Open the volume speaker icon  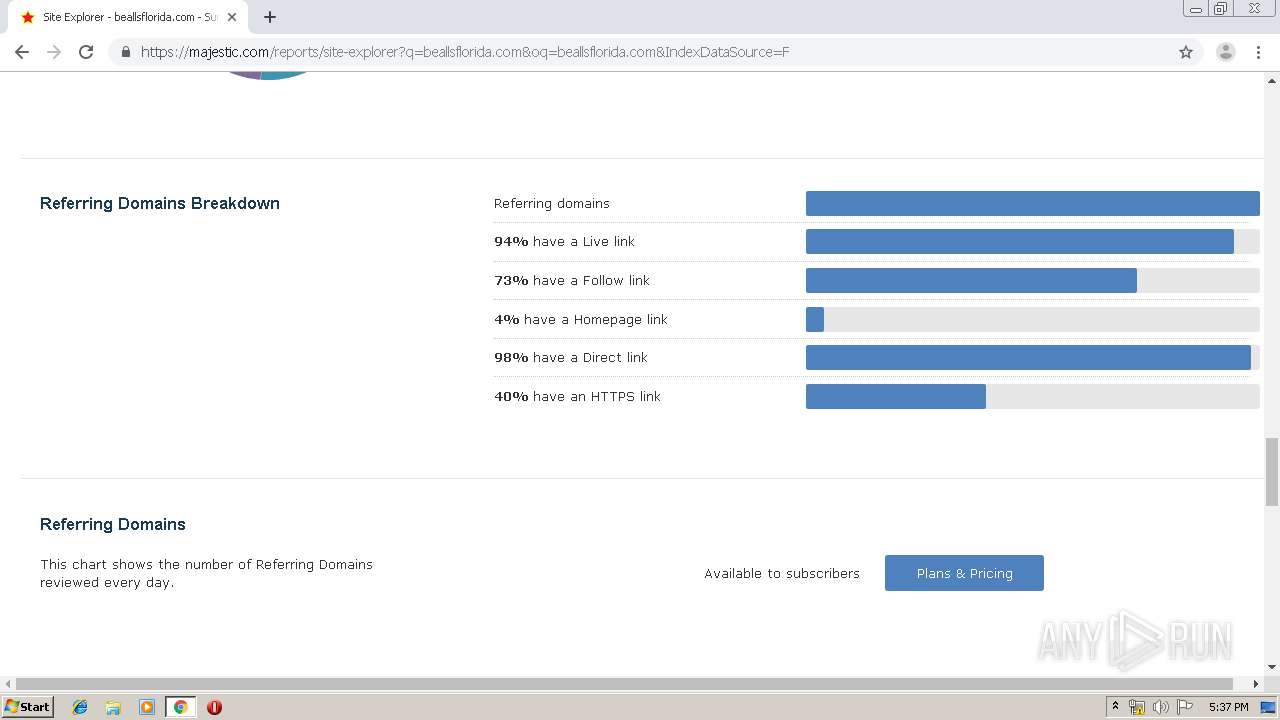[1160, 706]
